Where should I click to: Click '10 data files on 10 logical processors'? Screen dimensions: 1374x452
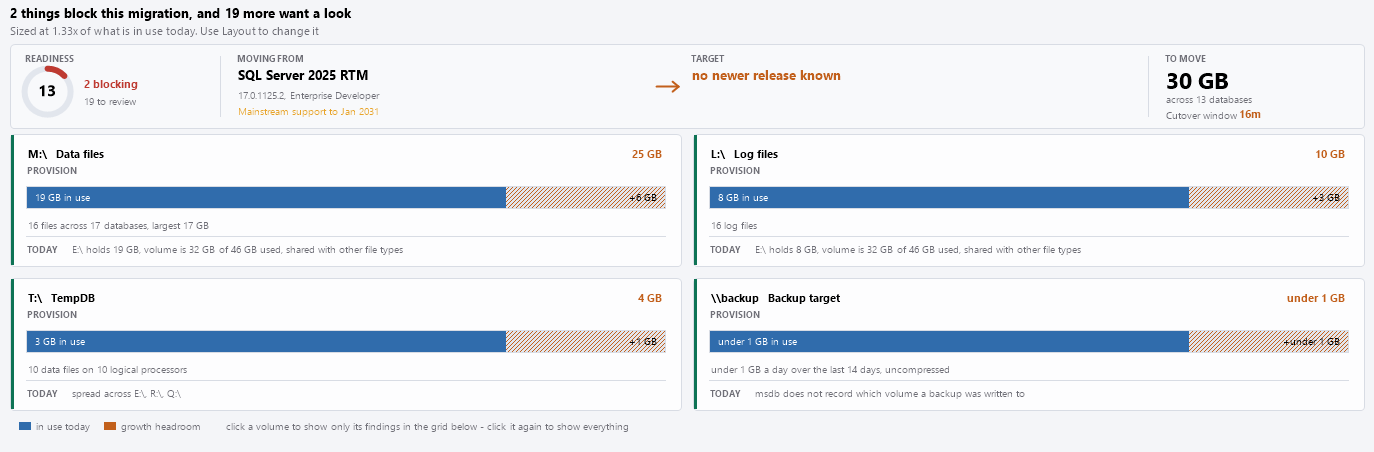(x=107, y=370)
